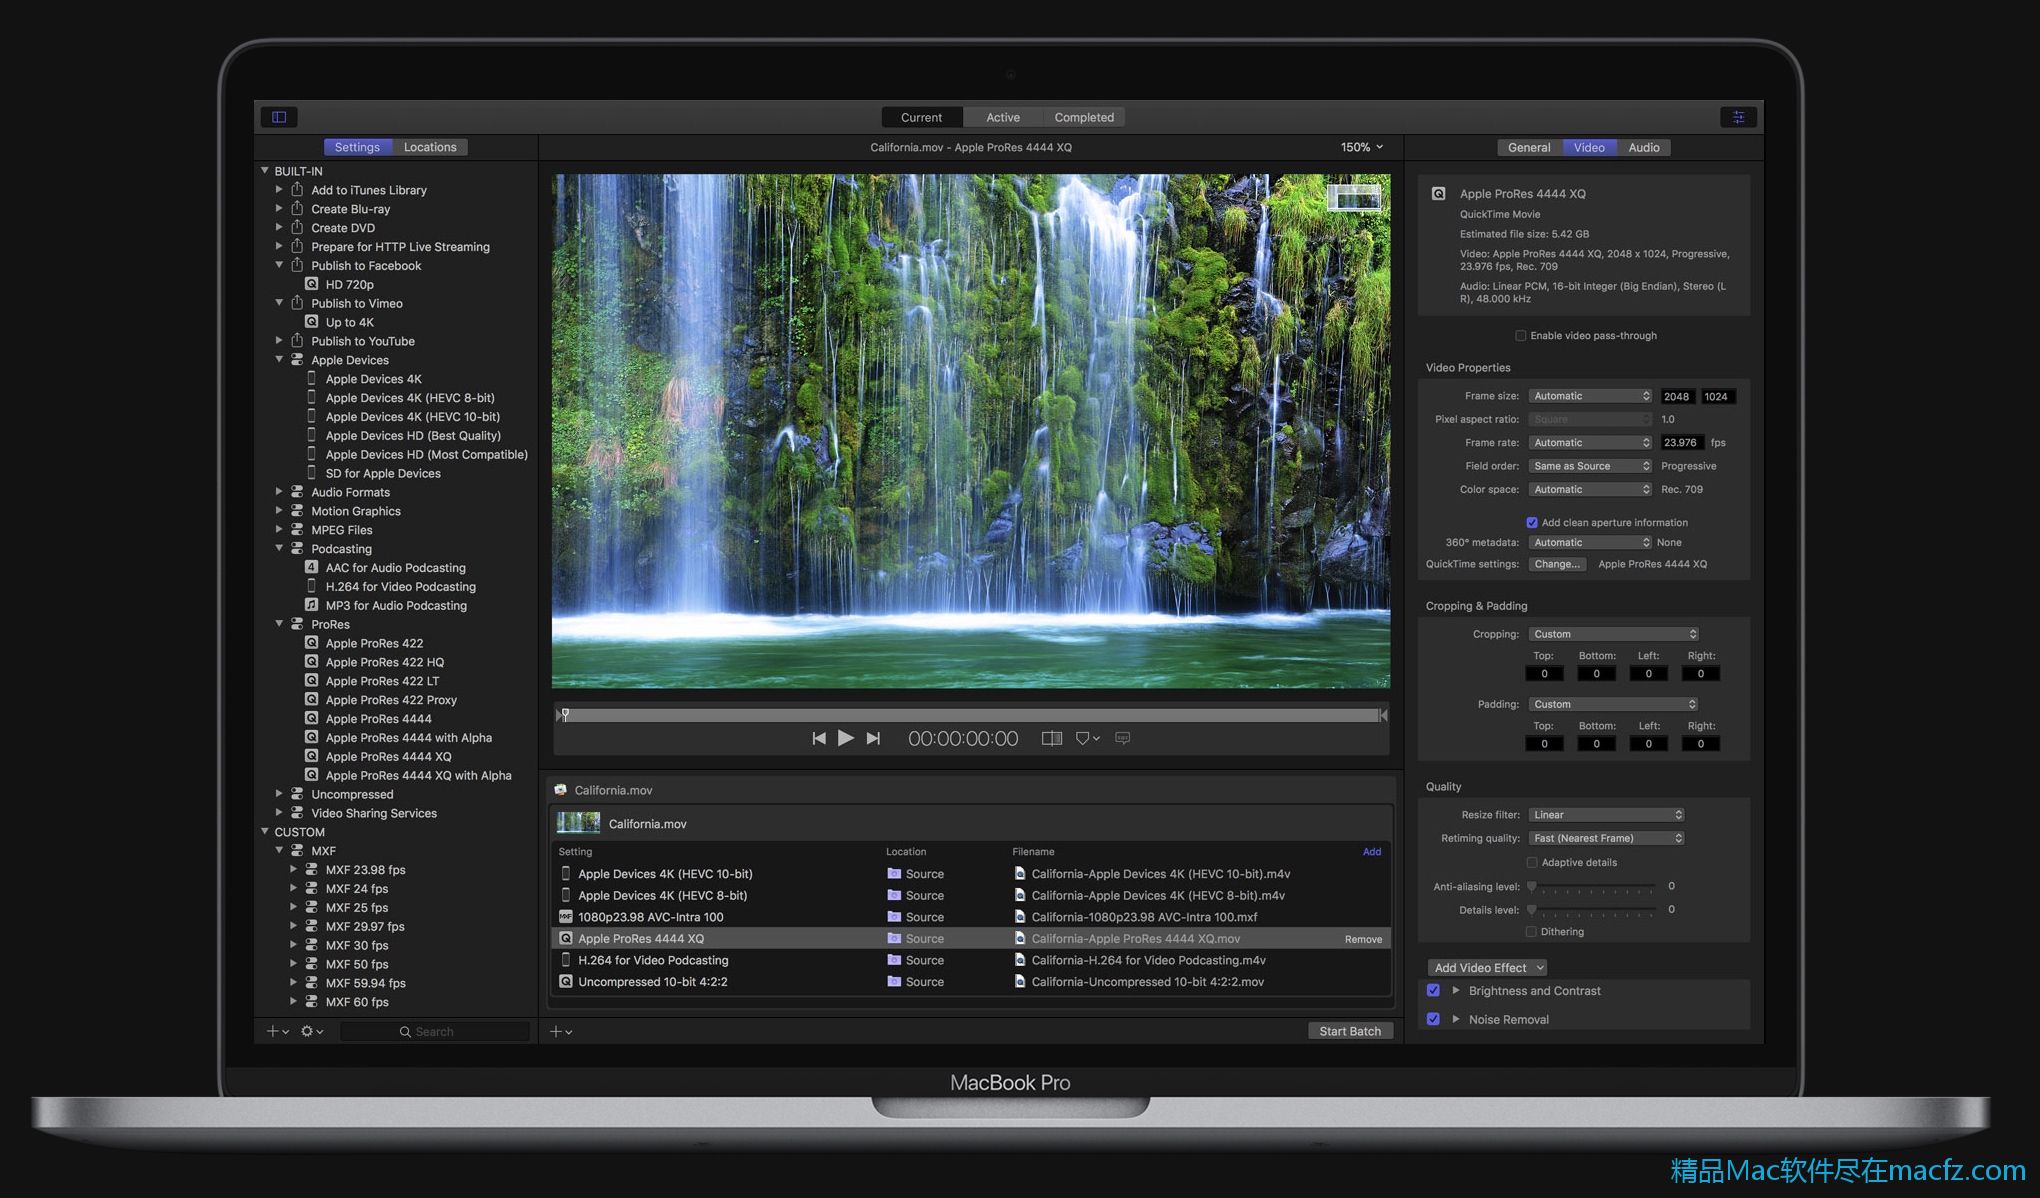This screenshot has height=1198, width=2040.
Task: Click the HD 720p setting icon
Action: pyautogui.click(x=312, y=284)
